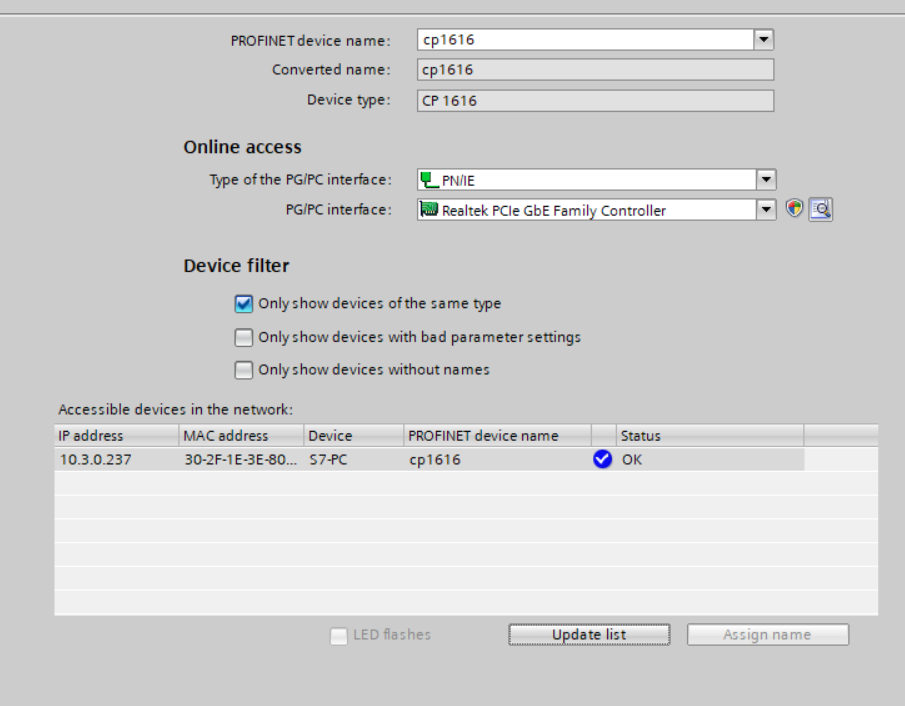905x706 pixels.
Task: Click the PROFINET device name column header
Action: pos(498,436)
